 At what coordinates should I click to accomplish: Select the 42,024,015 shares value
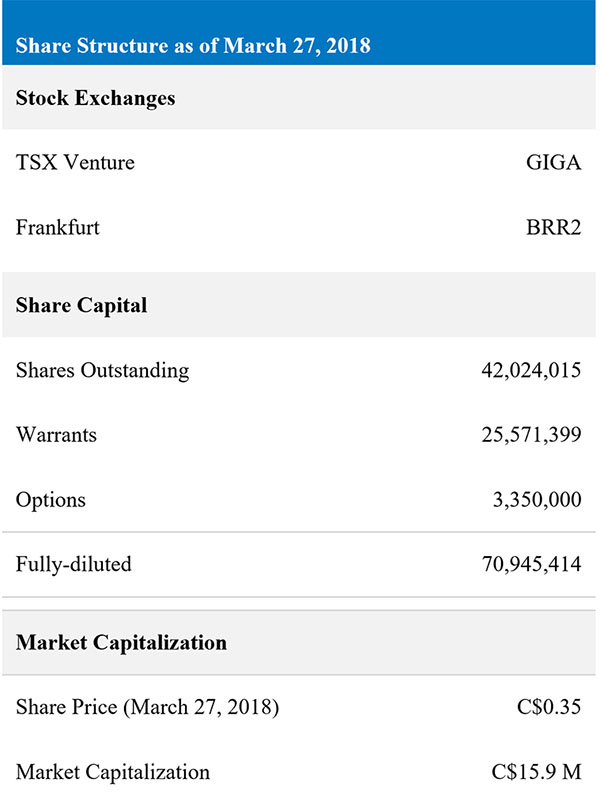click(x=531, y=371)
